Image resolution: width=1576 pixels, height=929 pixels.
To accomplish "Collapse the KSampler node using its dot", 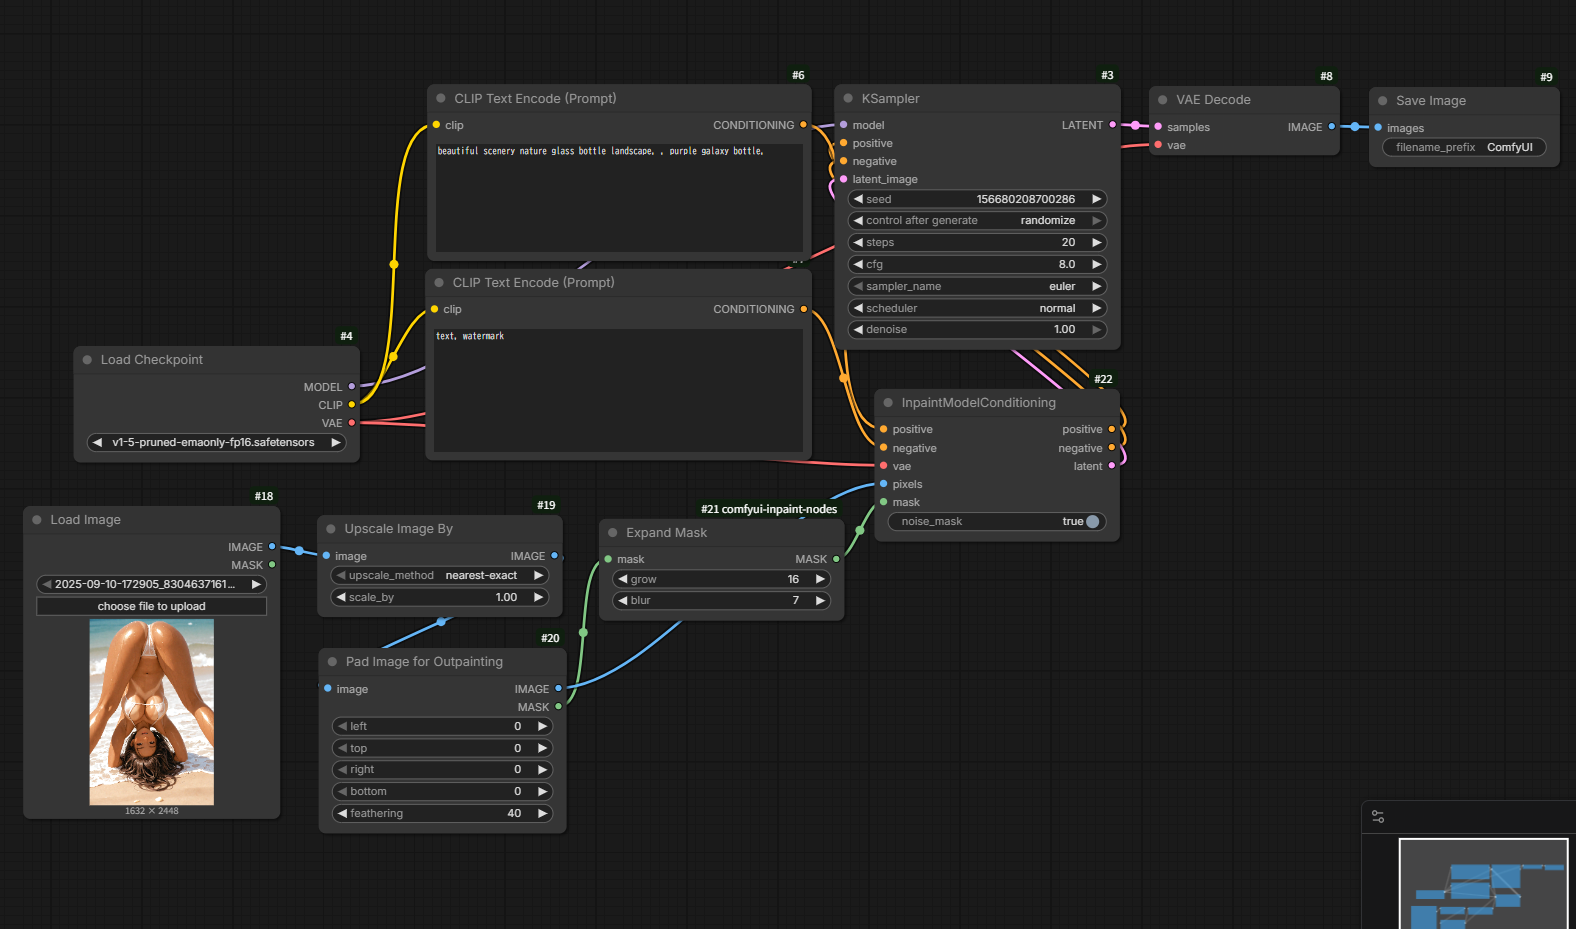I will (x=848, y=99).
